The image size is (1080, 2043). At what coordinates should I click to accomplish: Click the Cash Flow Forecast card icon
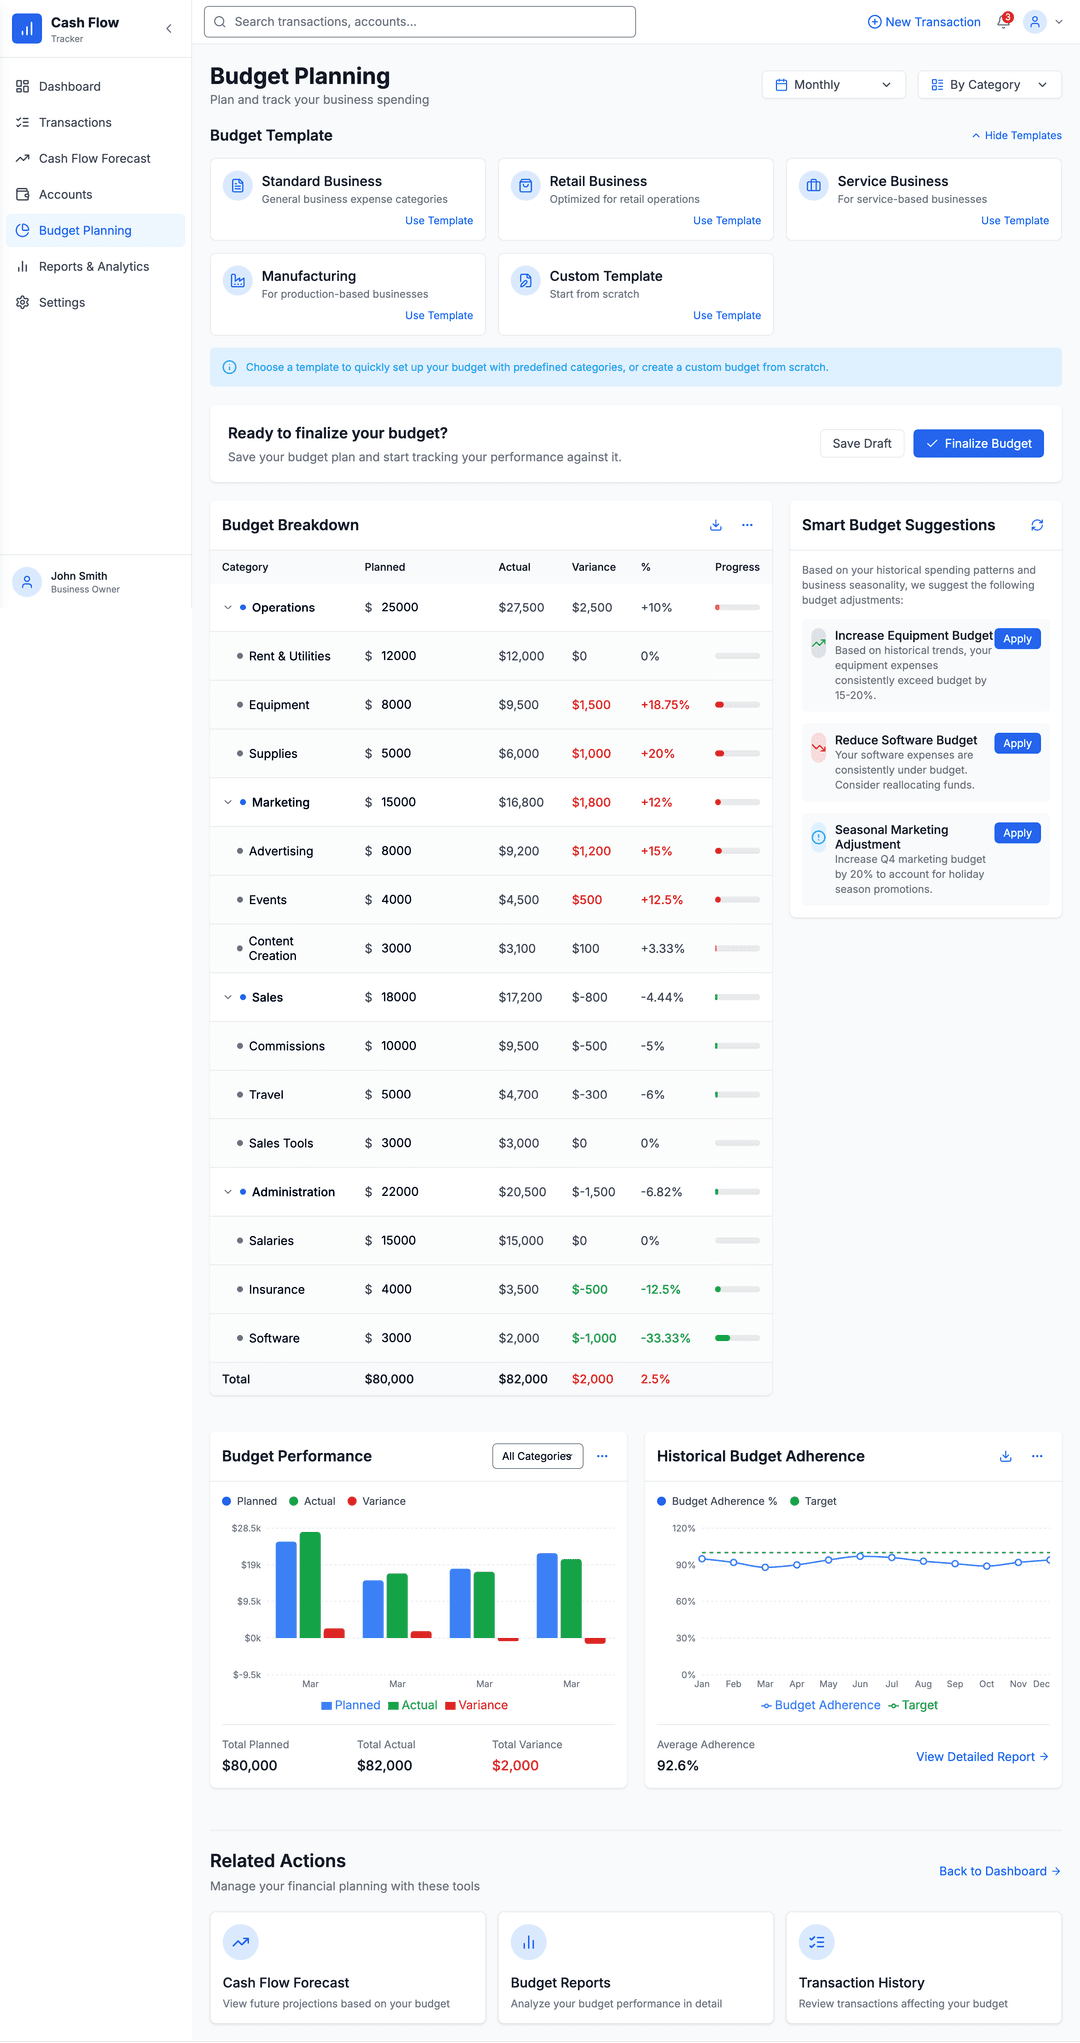241,1942
